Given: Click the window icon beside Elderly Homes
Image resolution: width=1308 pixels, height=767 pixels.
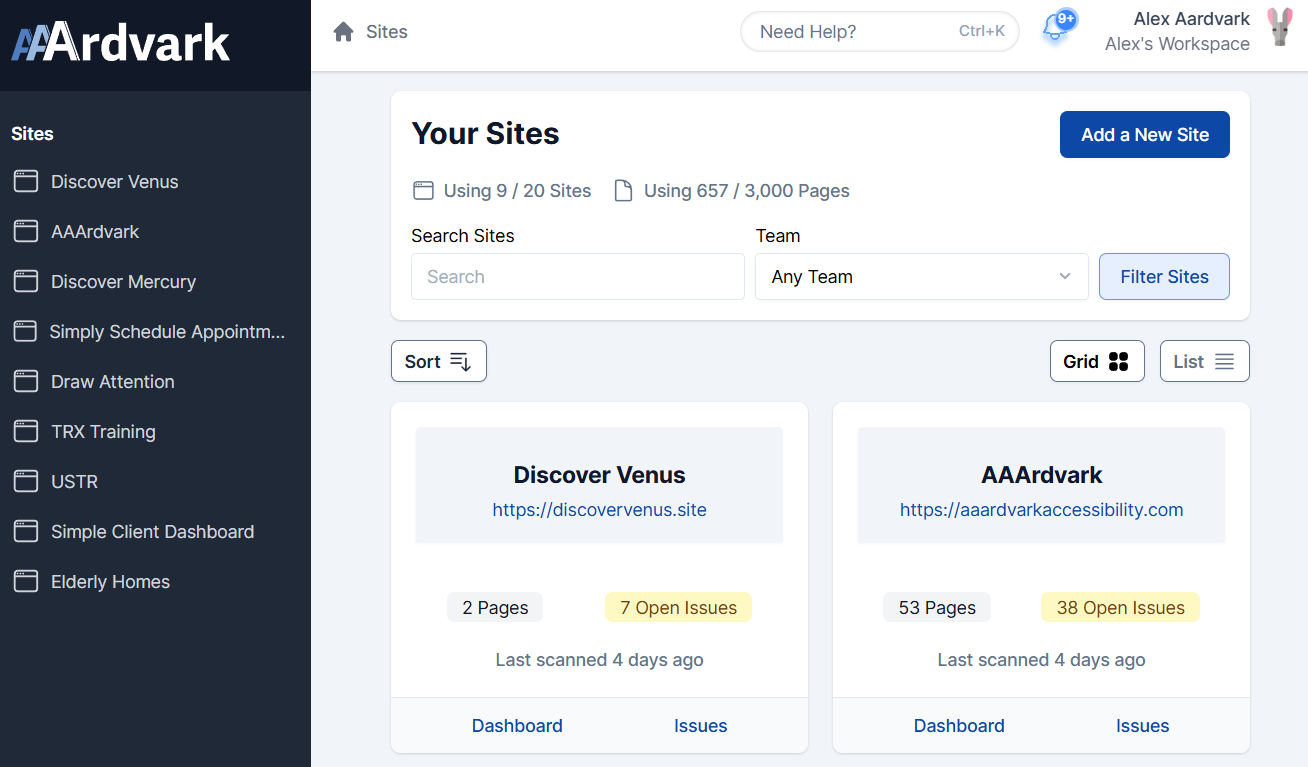Looking at the screenshot, I should pyautogui.click(x=26, y=582).
